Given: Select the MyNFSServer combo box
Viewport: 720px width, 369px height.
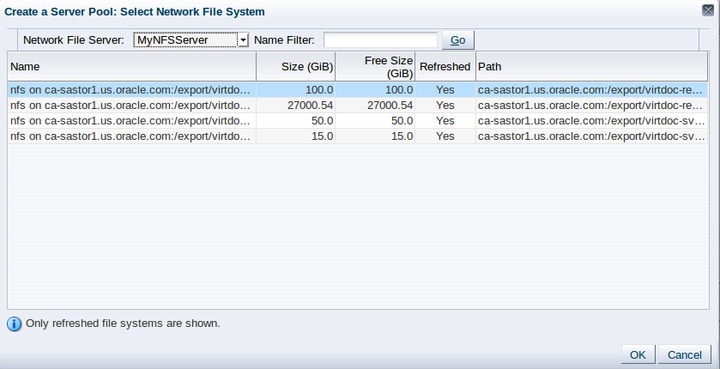Looking at the screenshot, I should tap(191, 40).
